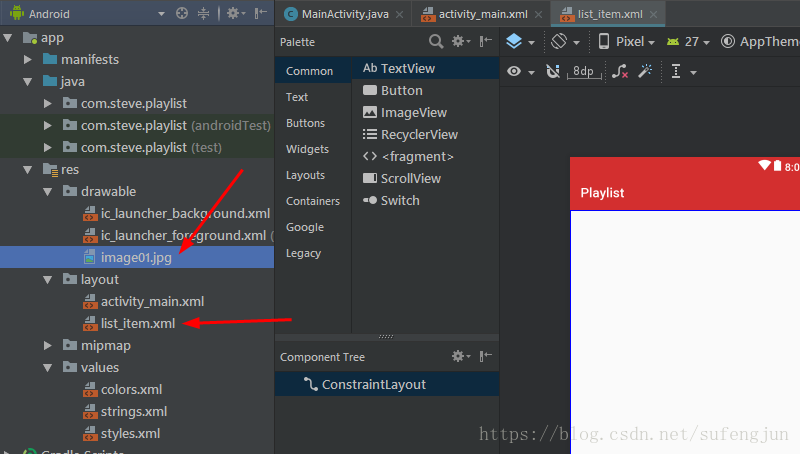
Task: Open the design surface layers dropdown
Action: [x=520, y=41]
